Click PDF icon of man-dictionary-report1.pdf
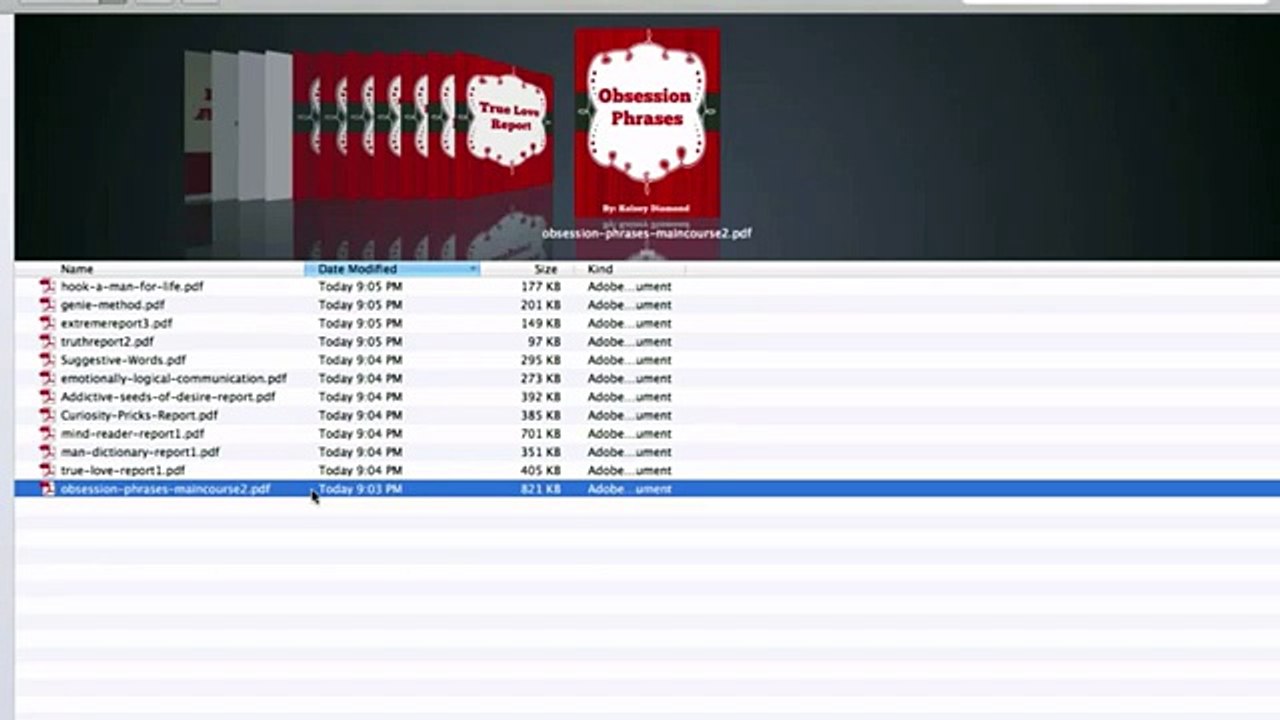 [46, 451]
